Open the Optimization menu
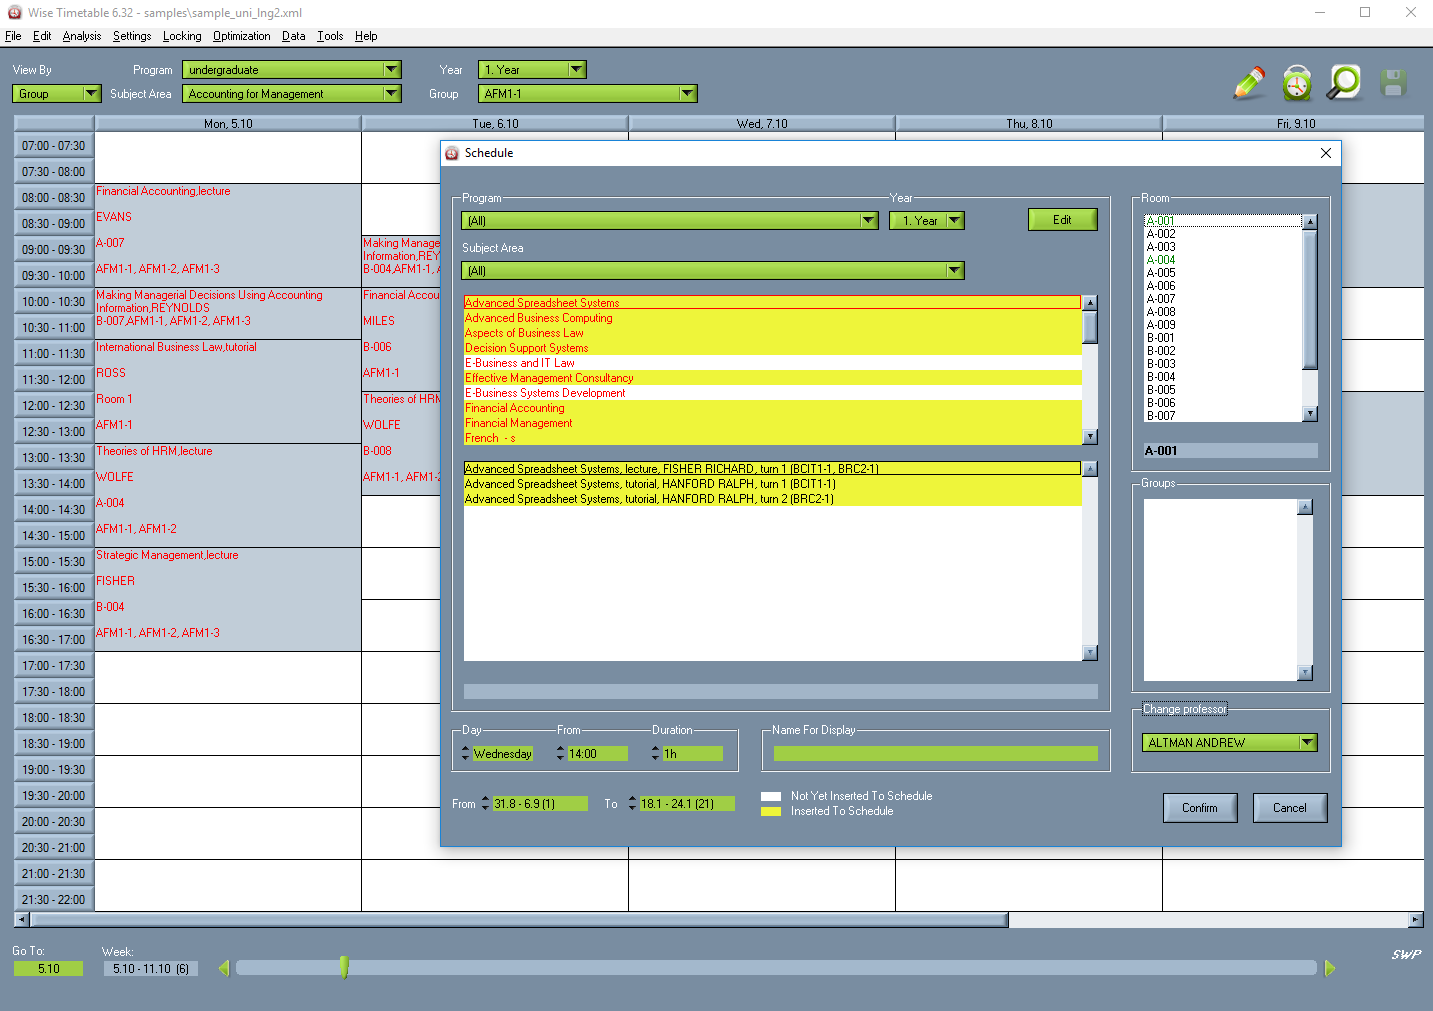The image size is (1433, 1011). (x=241, y=36)
